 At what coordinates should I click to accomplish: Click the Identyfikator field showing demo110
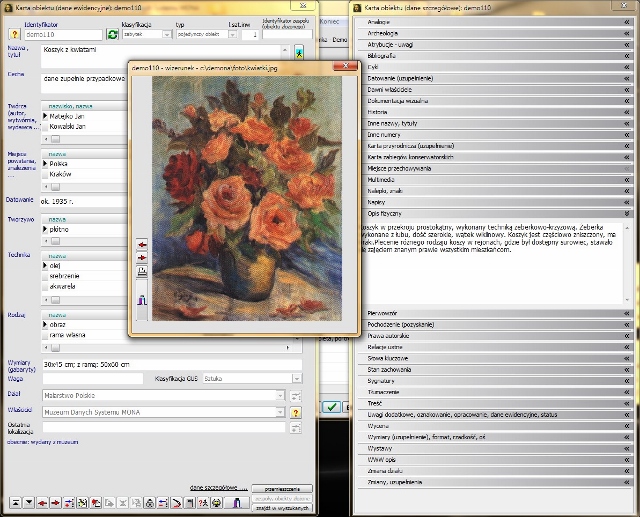click(x=63, y=35)
